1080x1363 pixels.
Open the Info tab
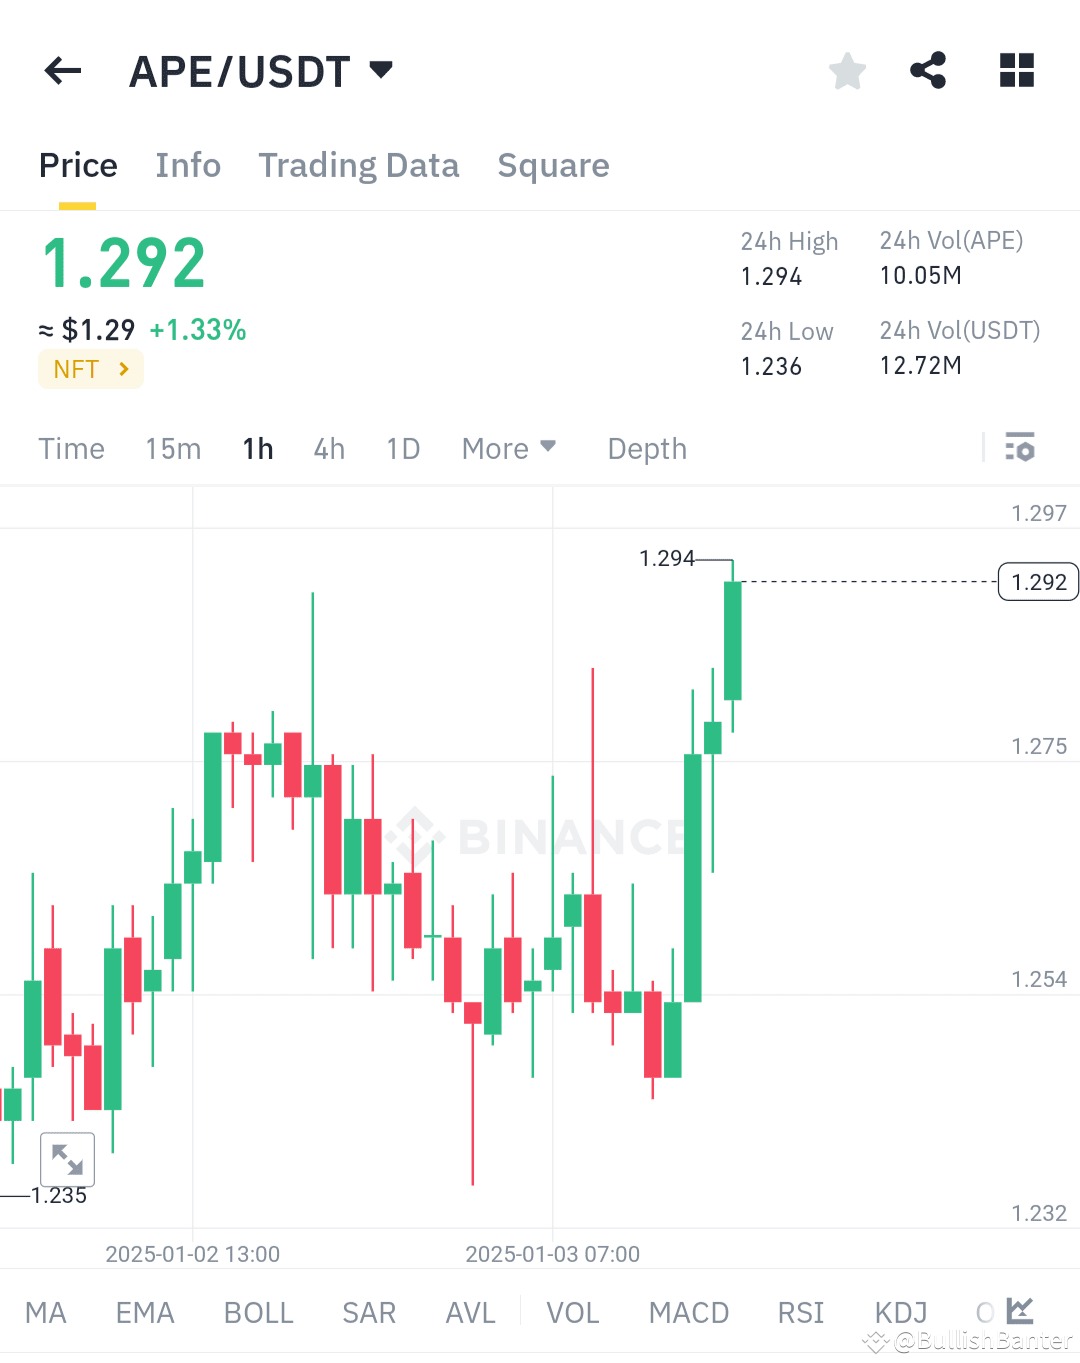[188, 165]
